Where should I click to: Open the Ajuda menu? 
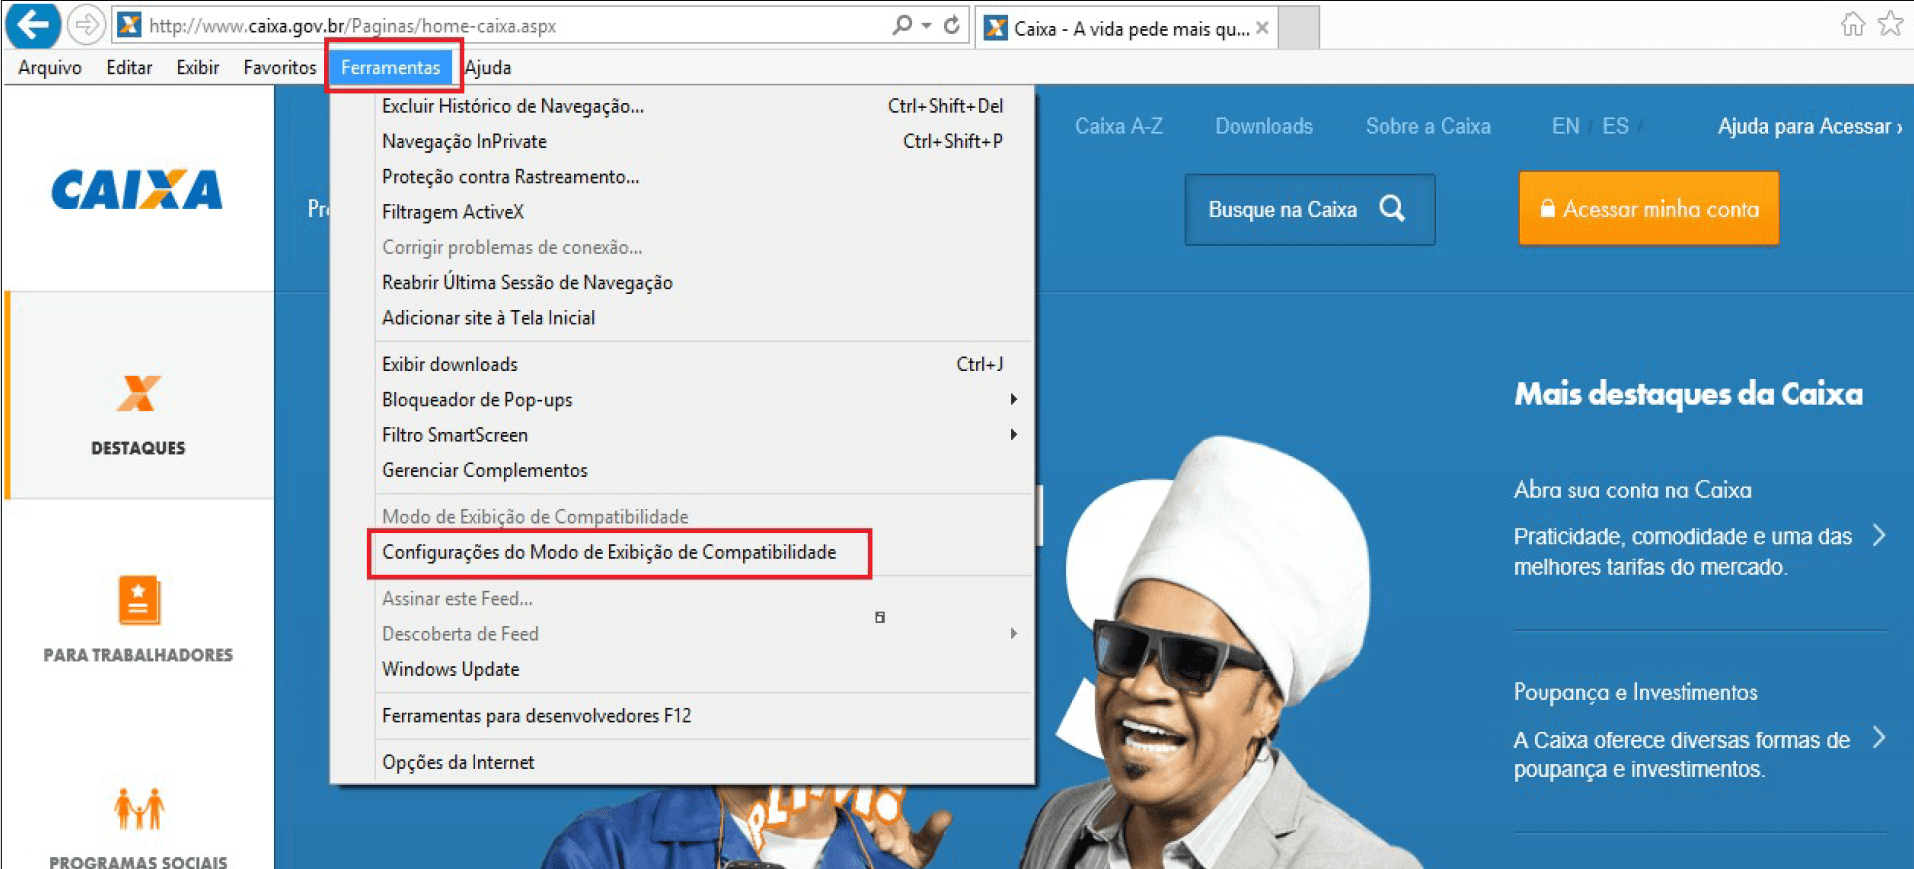point(488,67)
